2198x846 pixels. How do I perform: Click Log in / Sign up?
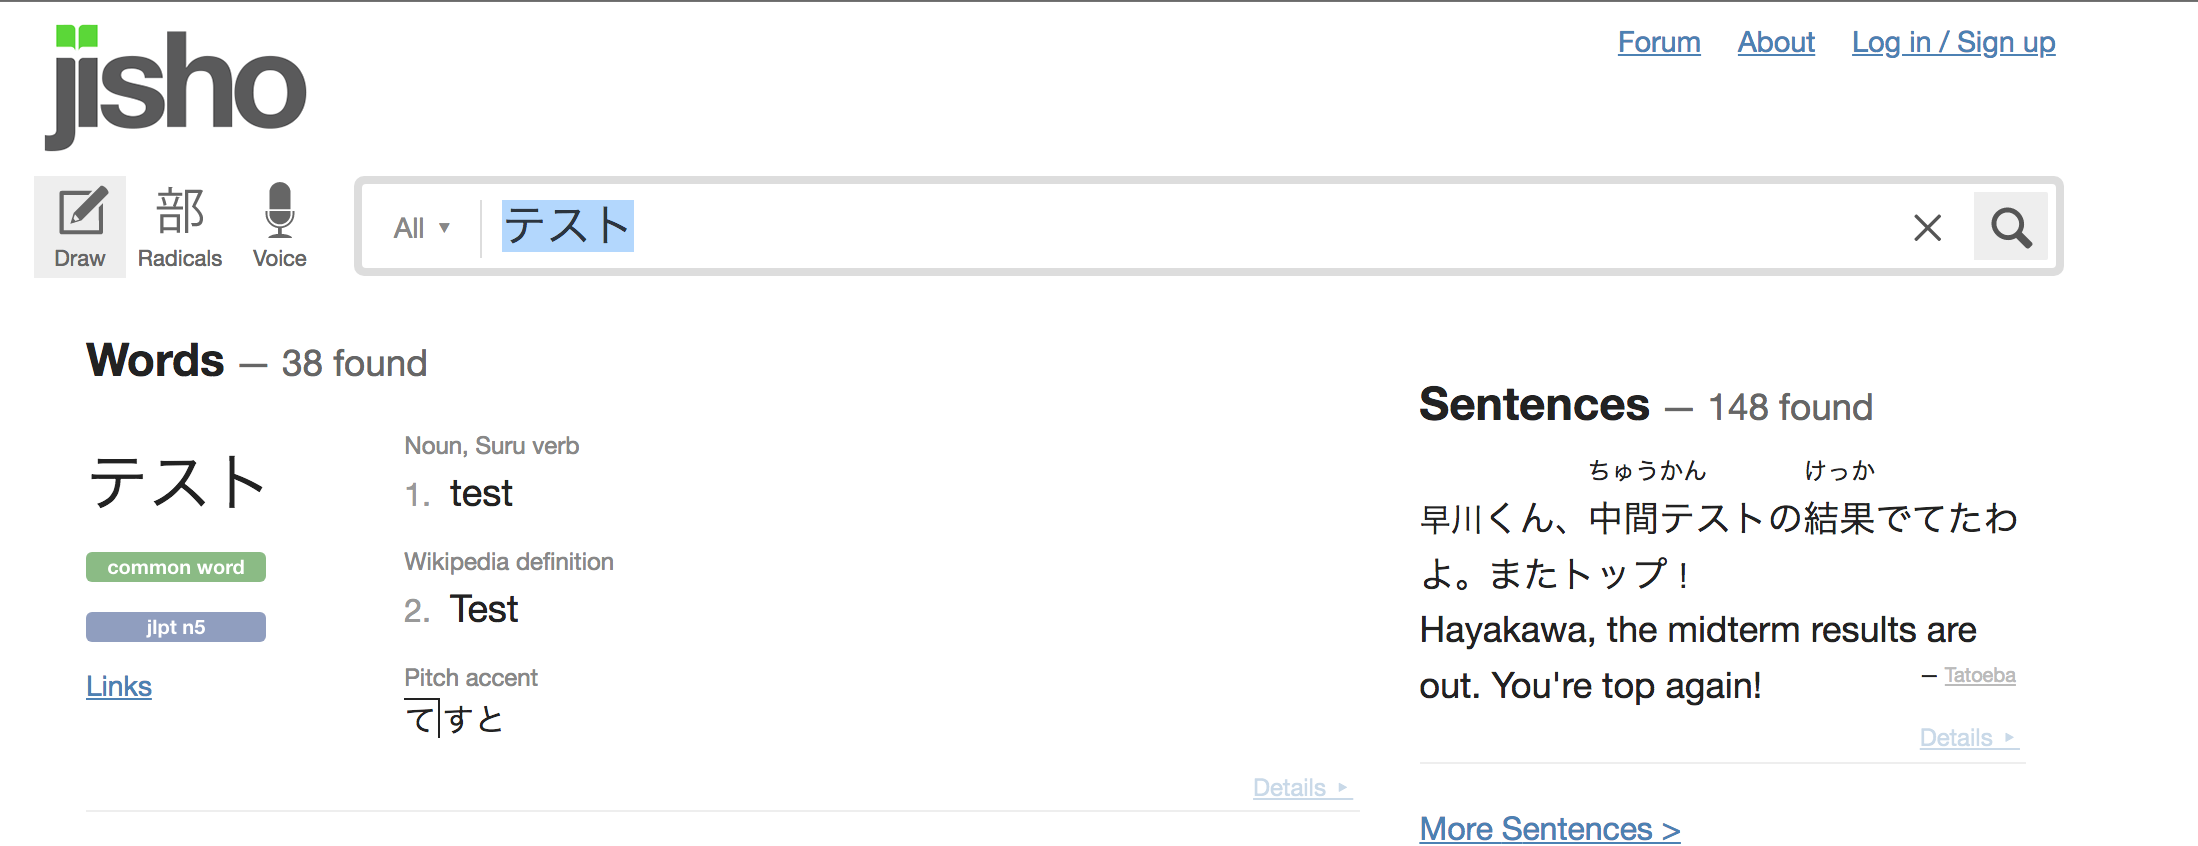[1953, 42]
